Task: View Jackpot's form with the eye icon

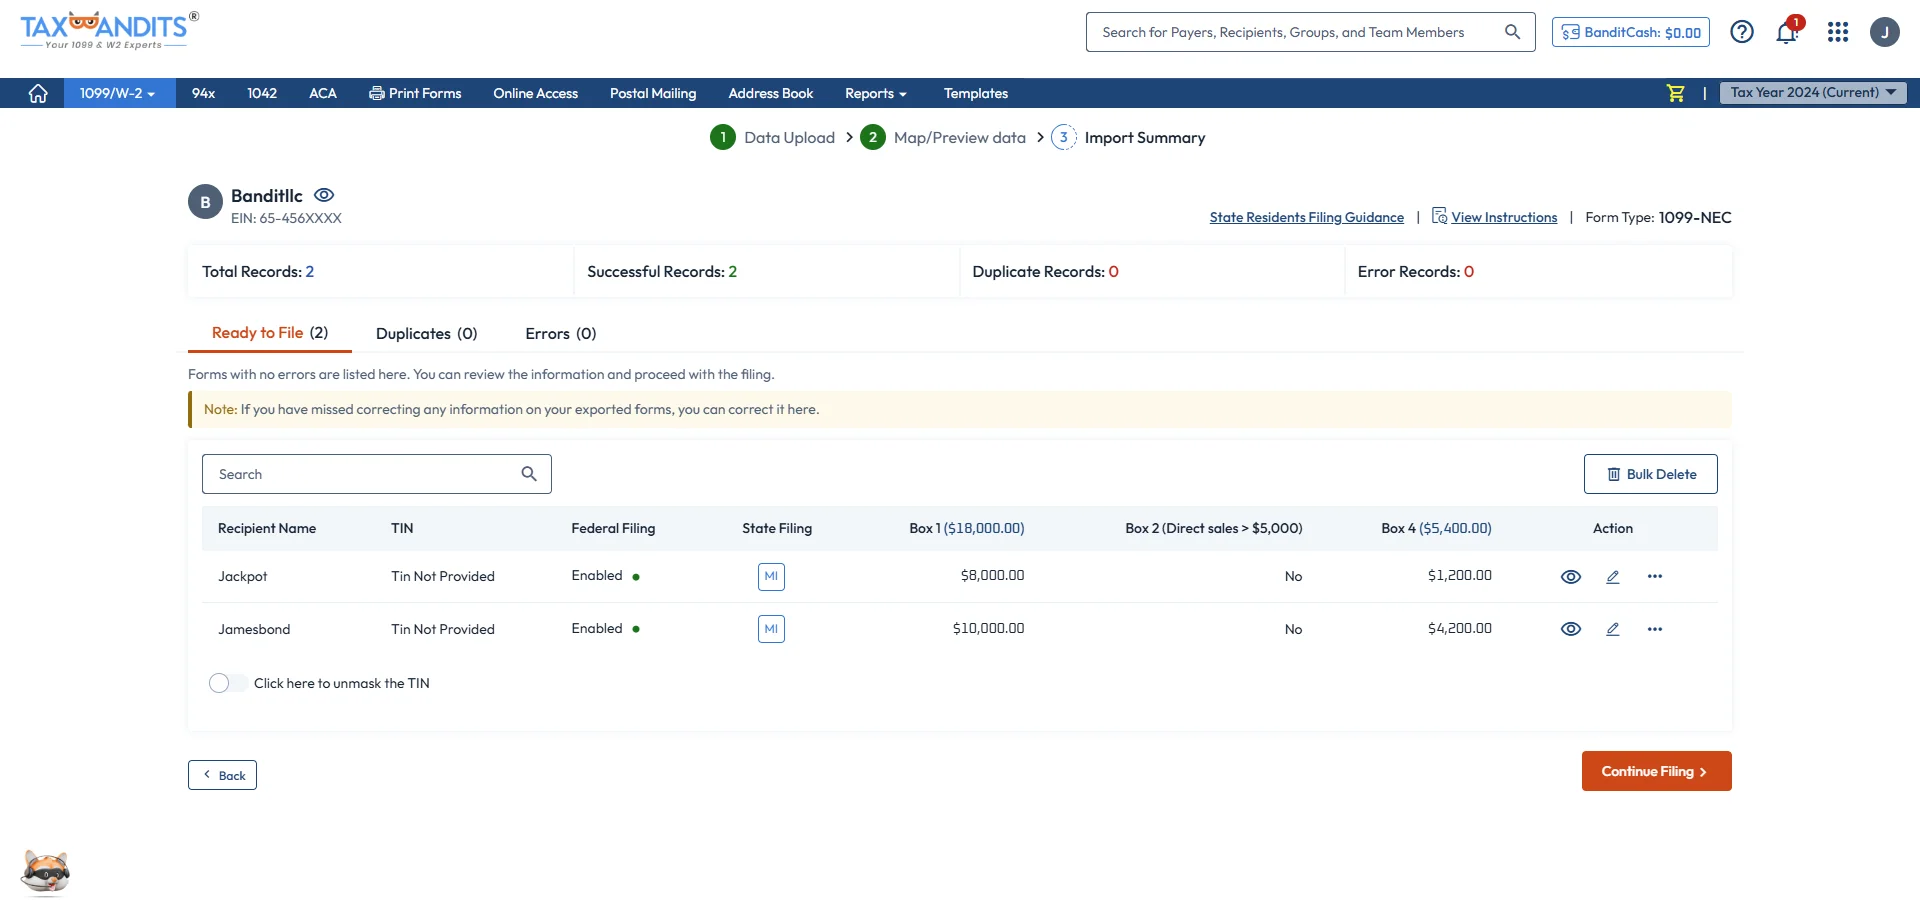Action: tap(1571, 577)
